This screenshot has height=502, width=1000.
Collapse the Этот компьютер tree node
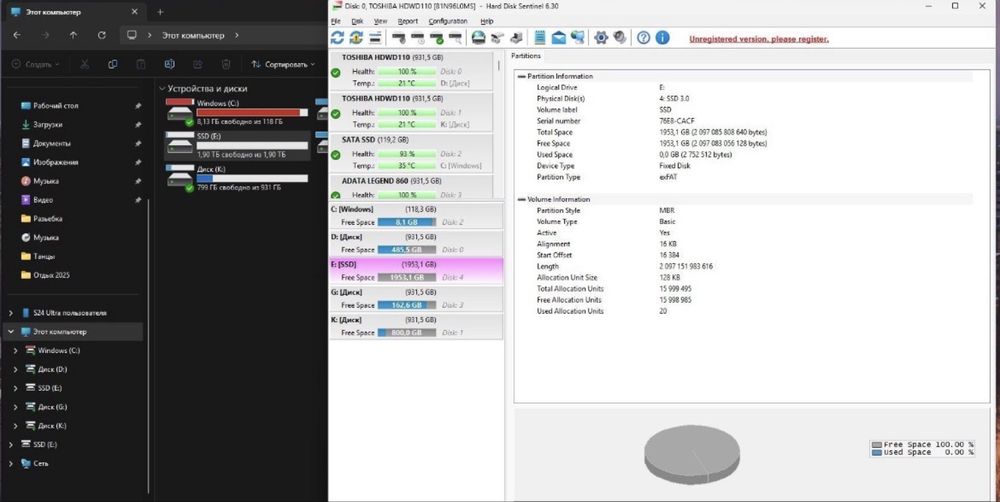[11, 332]
